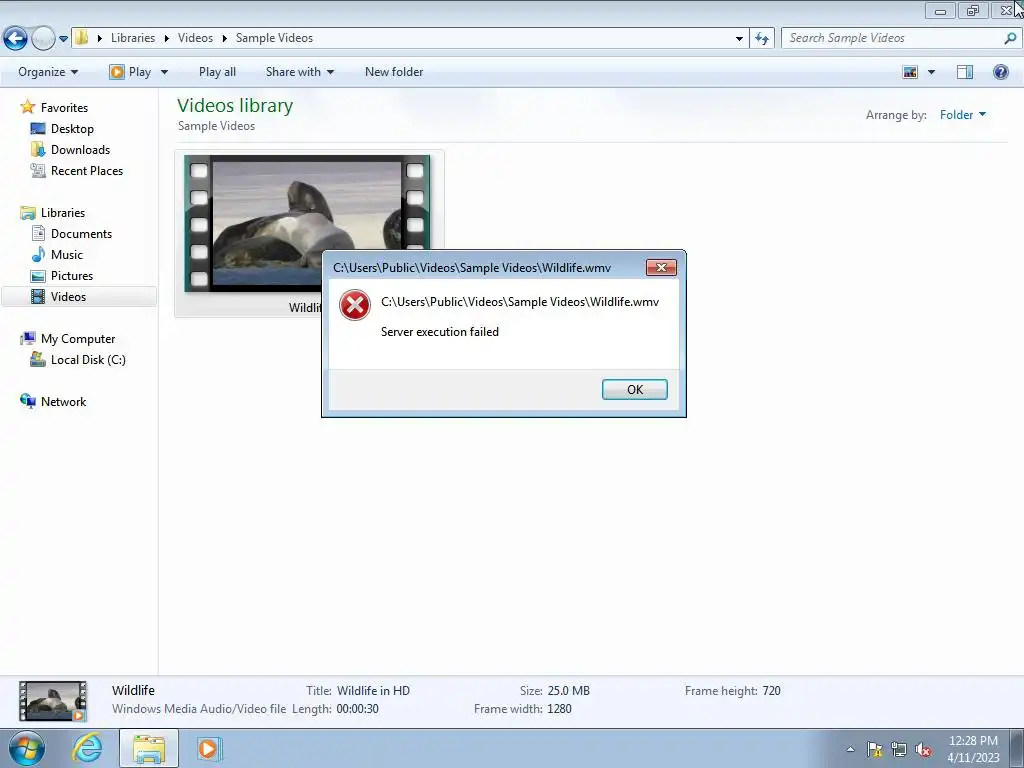Select the Videos library in sidebar
The width and height of the screenshot is (1024, 768).
pyautogui.click(x=68, y=296)
